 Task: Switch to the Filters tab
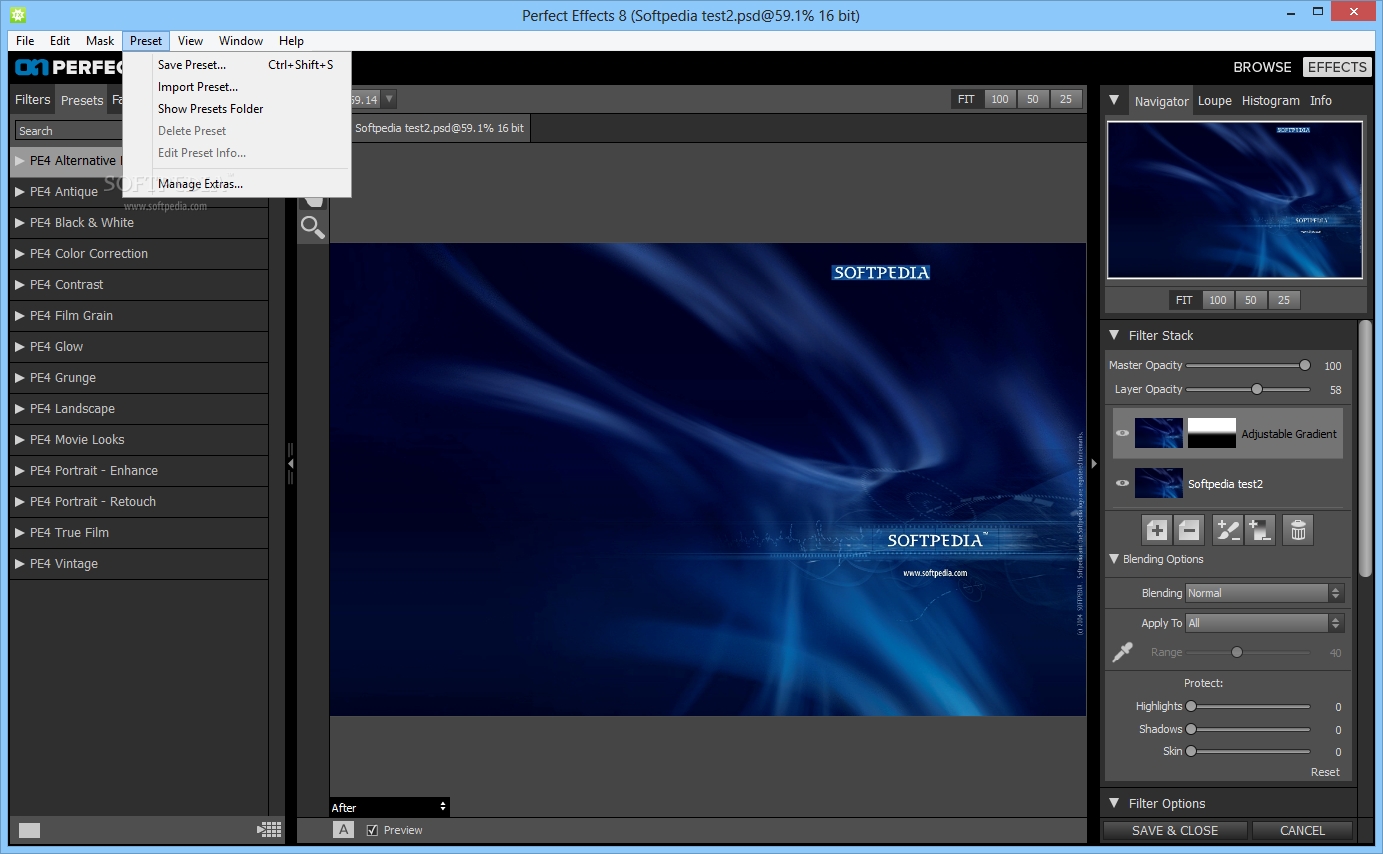32,100
